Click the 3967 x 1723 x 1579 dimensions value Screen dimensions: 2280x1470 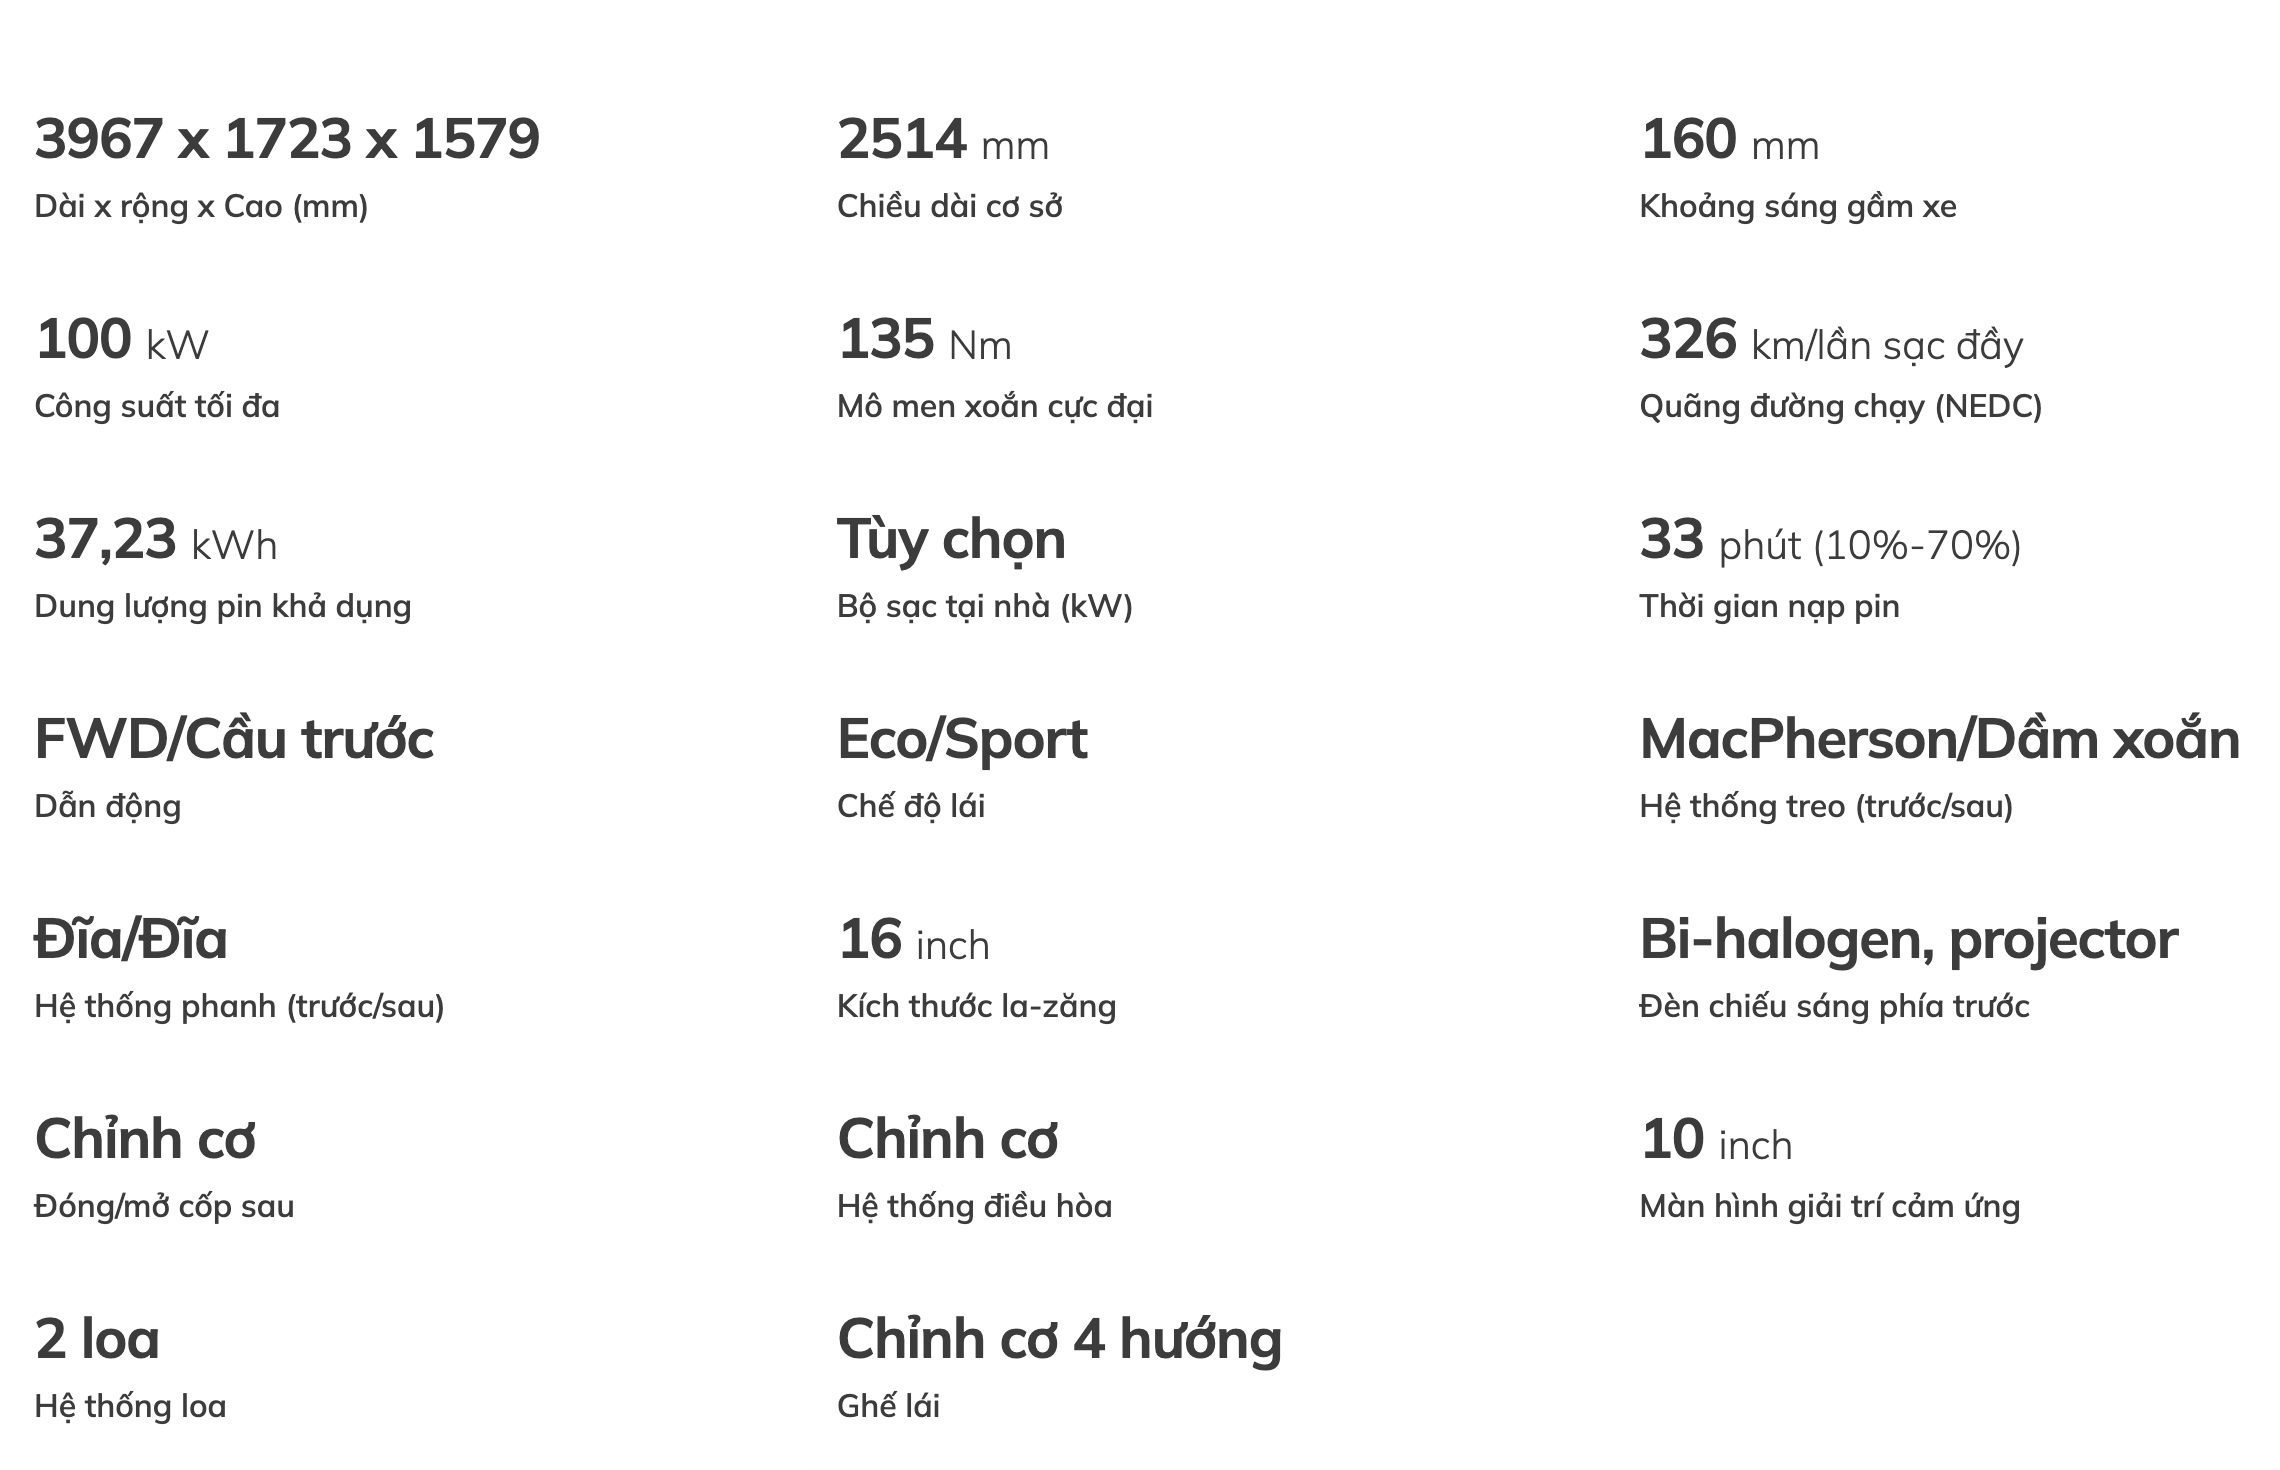pyautogui.click(x=287, y=139)
